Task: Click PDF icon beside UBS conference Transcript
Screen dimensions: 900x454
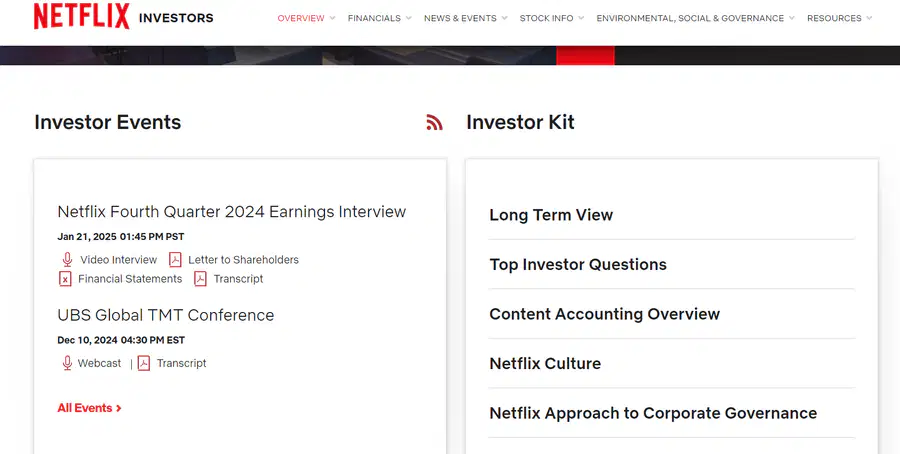Action: pyautogui.click(x=144, y=363)
